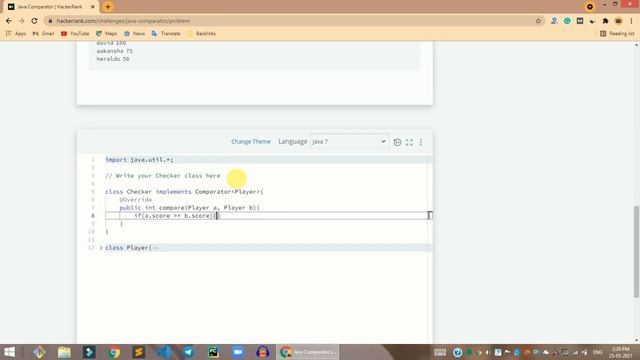
Task: Open the touch keyboard from the system tray
Action: 440,352
